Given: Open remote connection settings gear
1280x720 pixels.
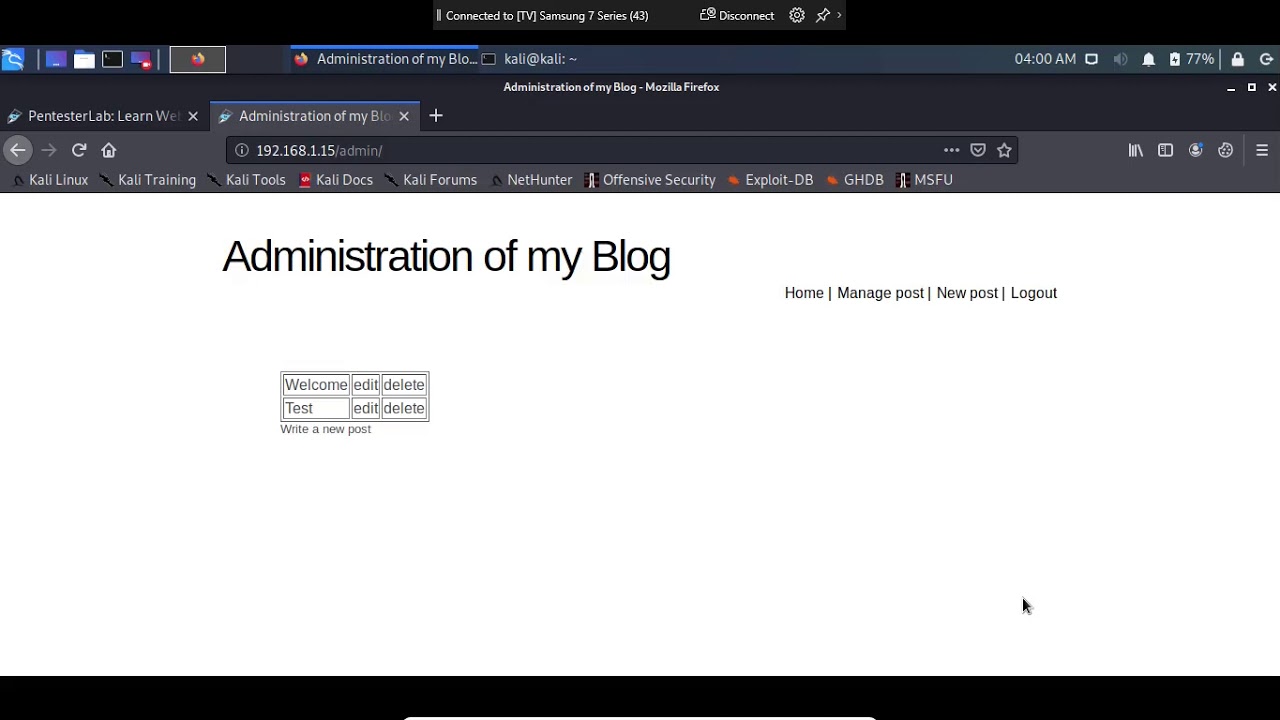Looking at the screenshot, I should (797, 15).
